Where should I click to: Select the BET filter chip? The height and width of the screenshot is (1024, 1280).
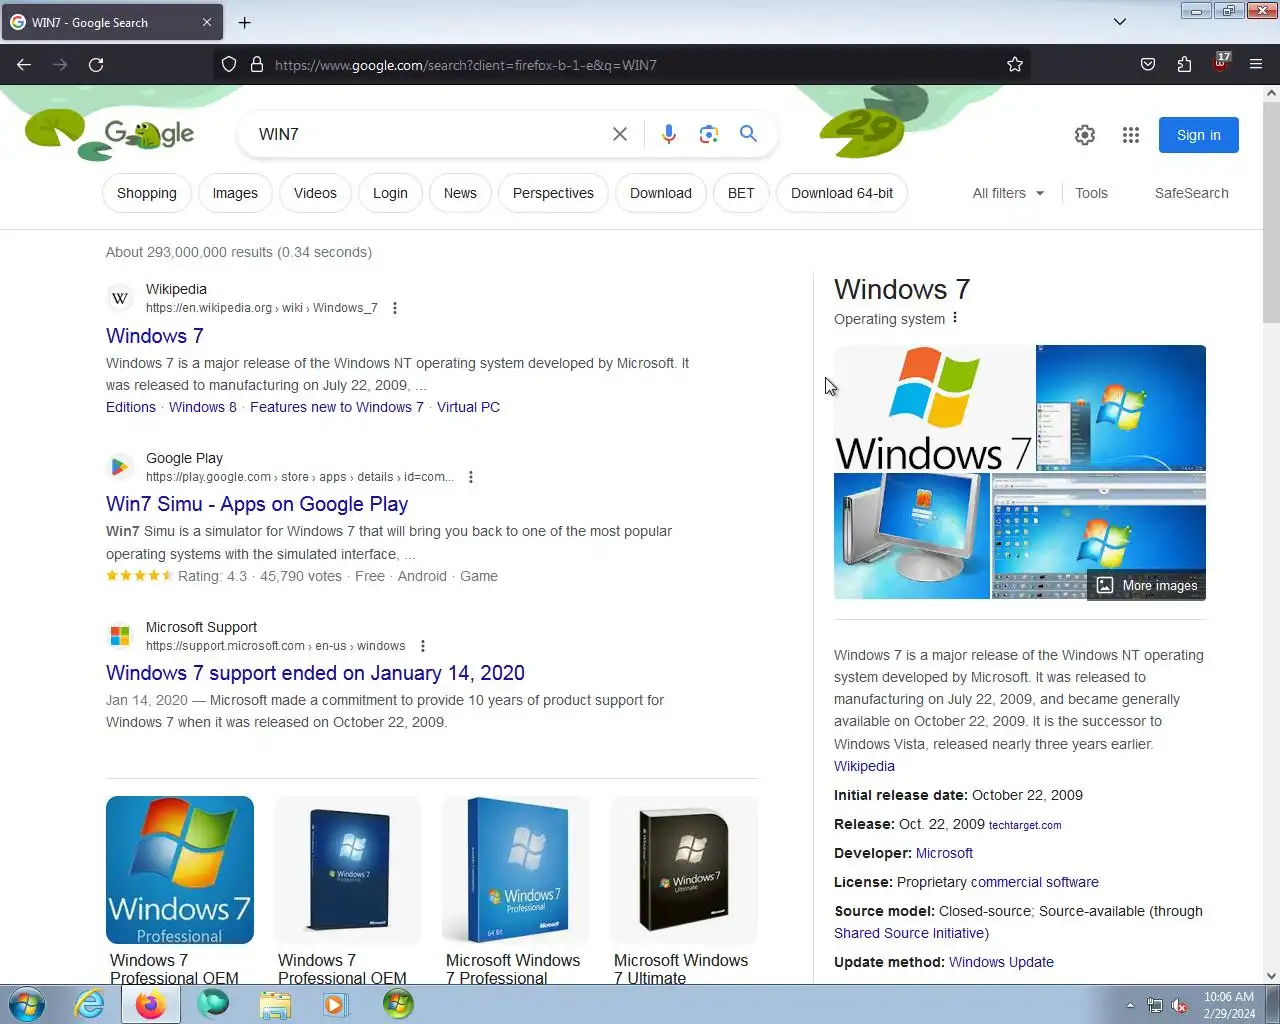(x=741, y=193)
